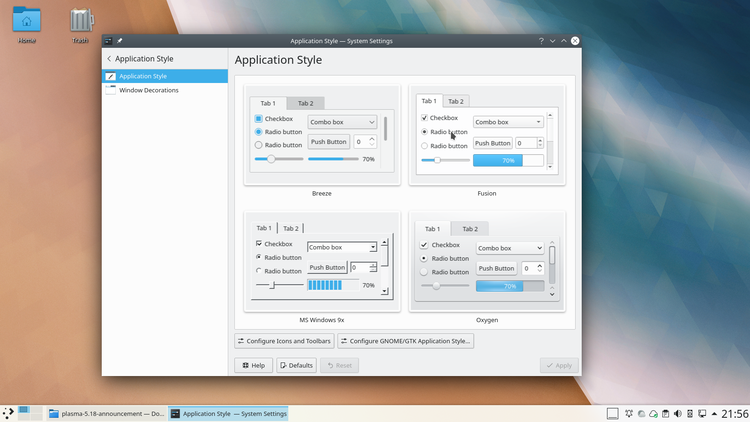Image resolution: width=750 pixels, height=422 pixels.
Task: Click the scrollbar in Oxygen preview
Action: coord(552,268)
